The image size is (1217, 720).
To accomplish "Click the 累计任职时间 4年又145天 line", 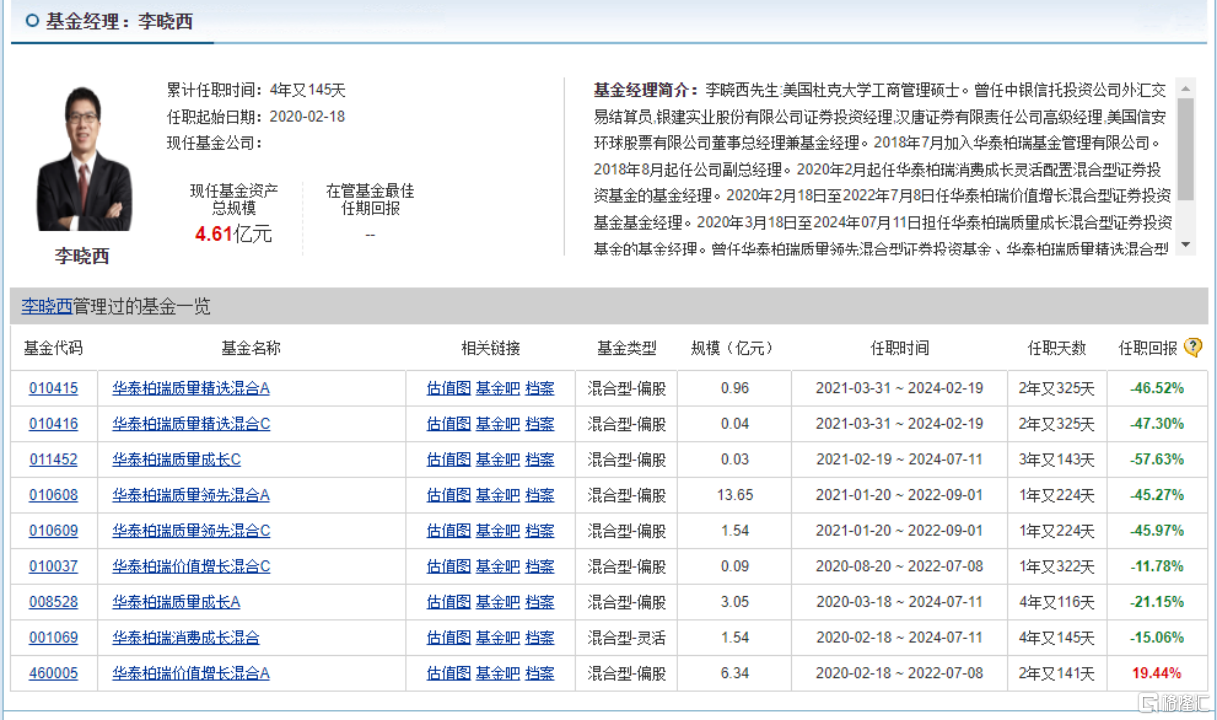I will click(x=256, y=90).
